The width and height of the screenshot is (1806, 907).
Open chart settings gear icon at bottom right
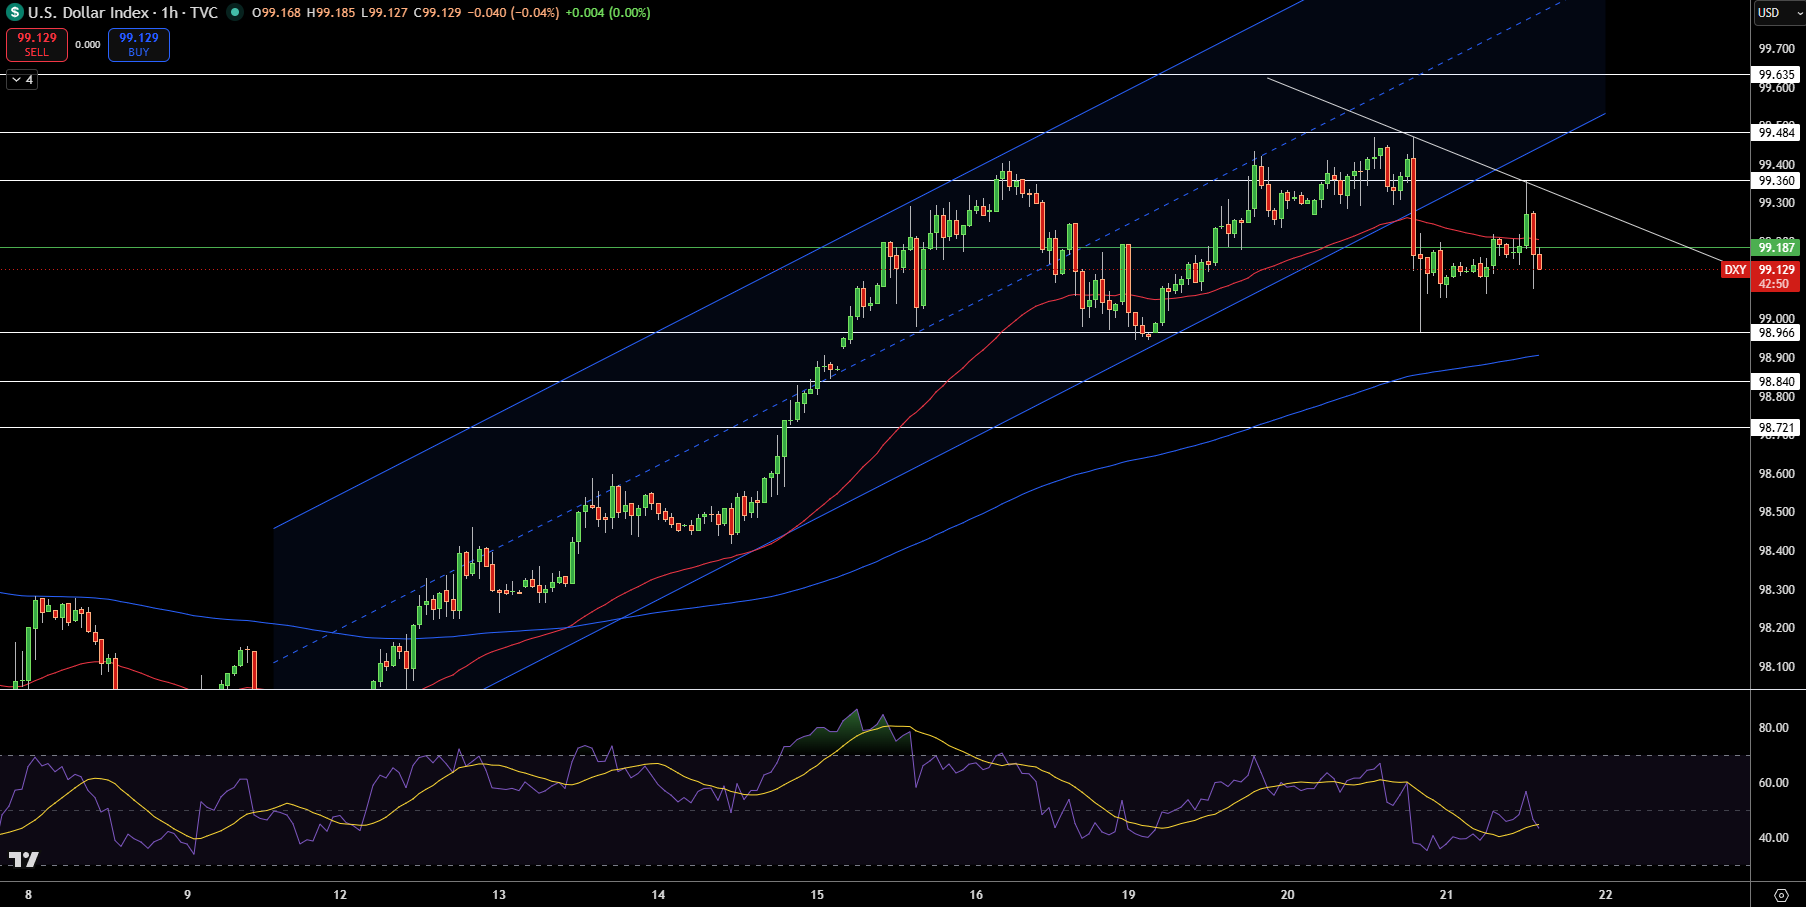pyautogui.click(x=1781, y=895)
